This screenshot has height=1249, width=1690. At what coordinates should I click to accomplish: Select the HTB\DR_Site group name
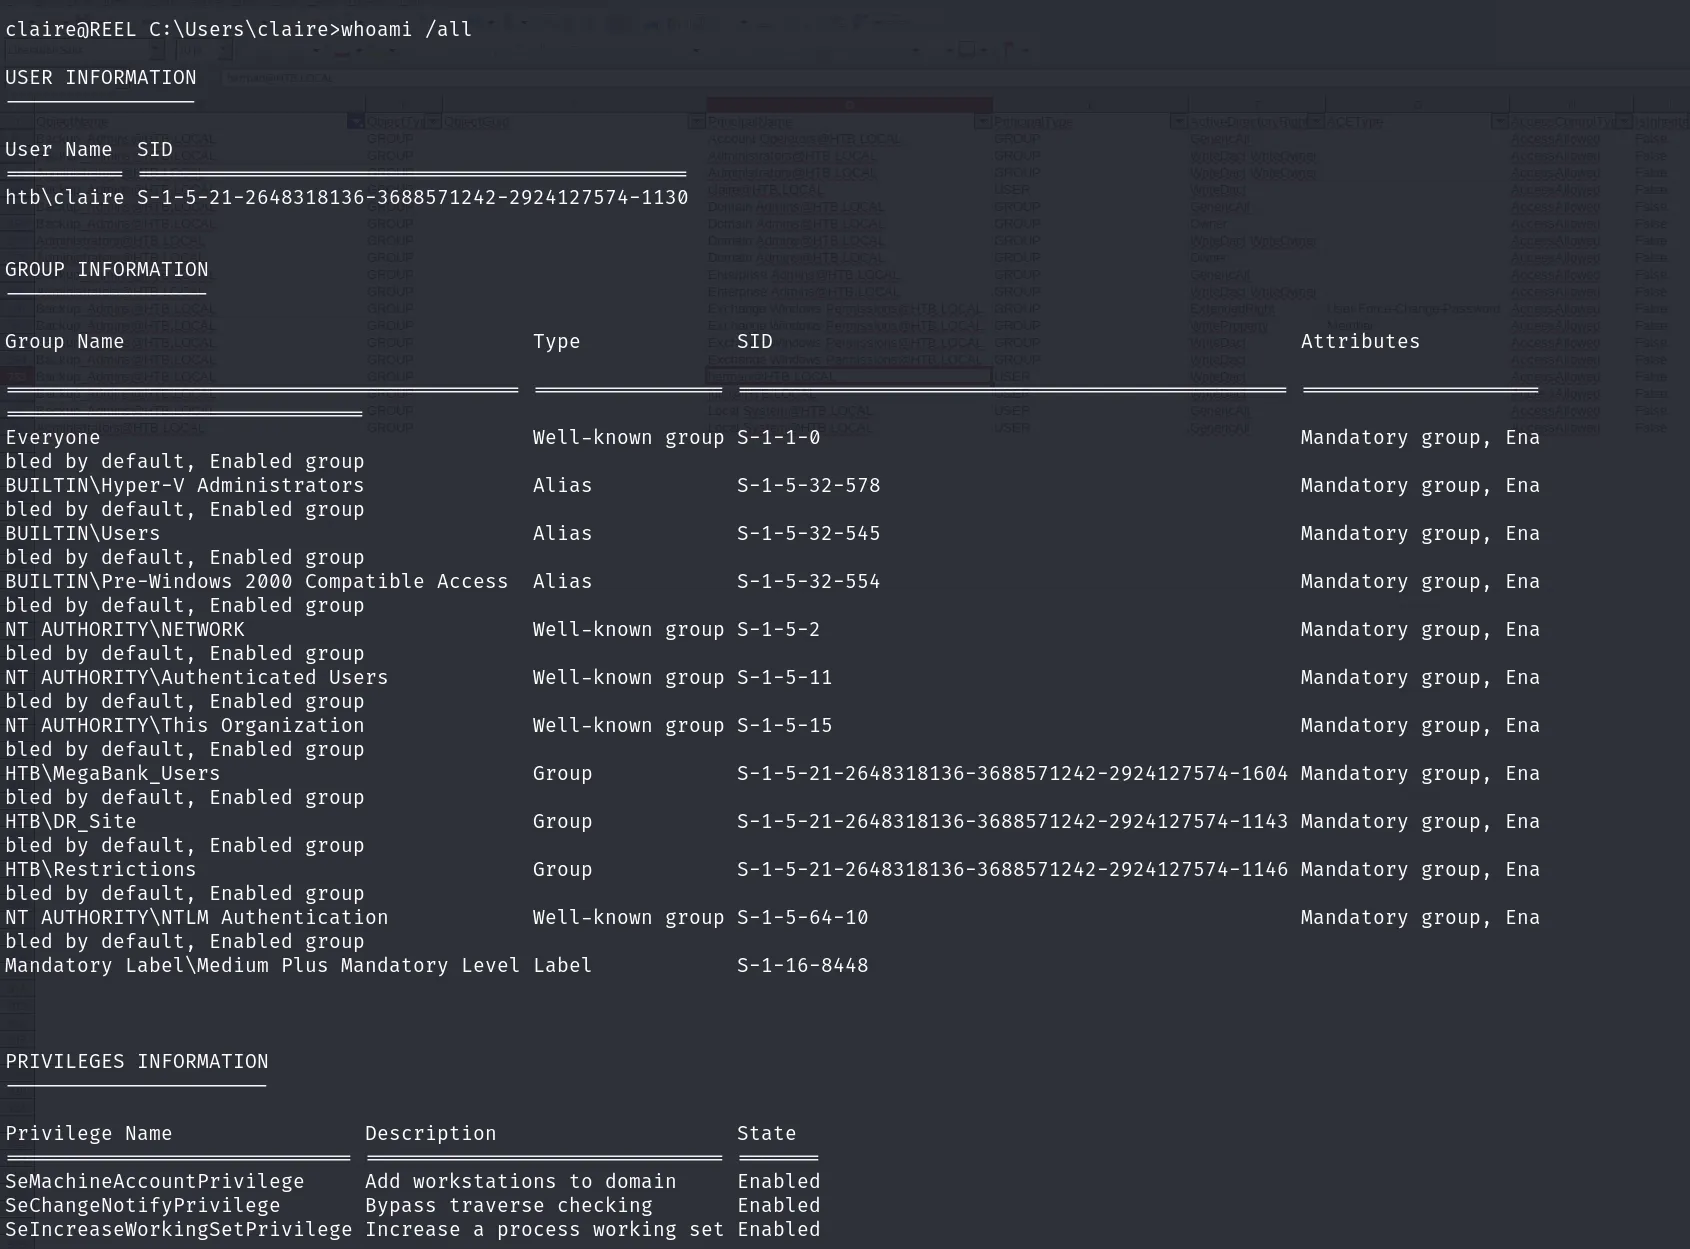pyautogui.click(x=71, y=821)
